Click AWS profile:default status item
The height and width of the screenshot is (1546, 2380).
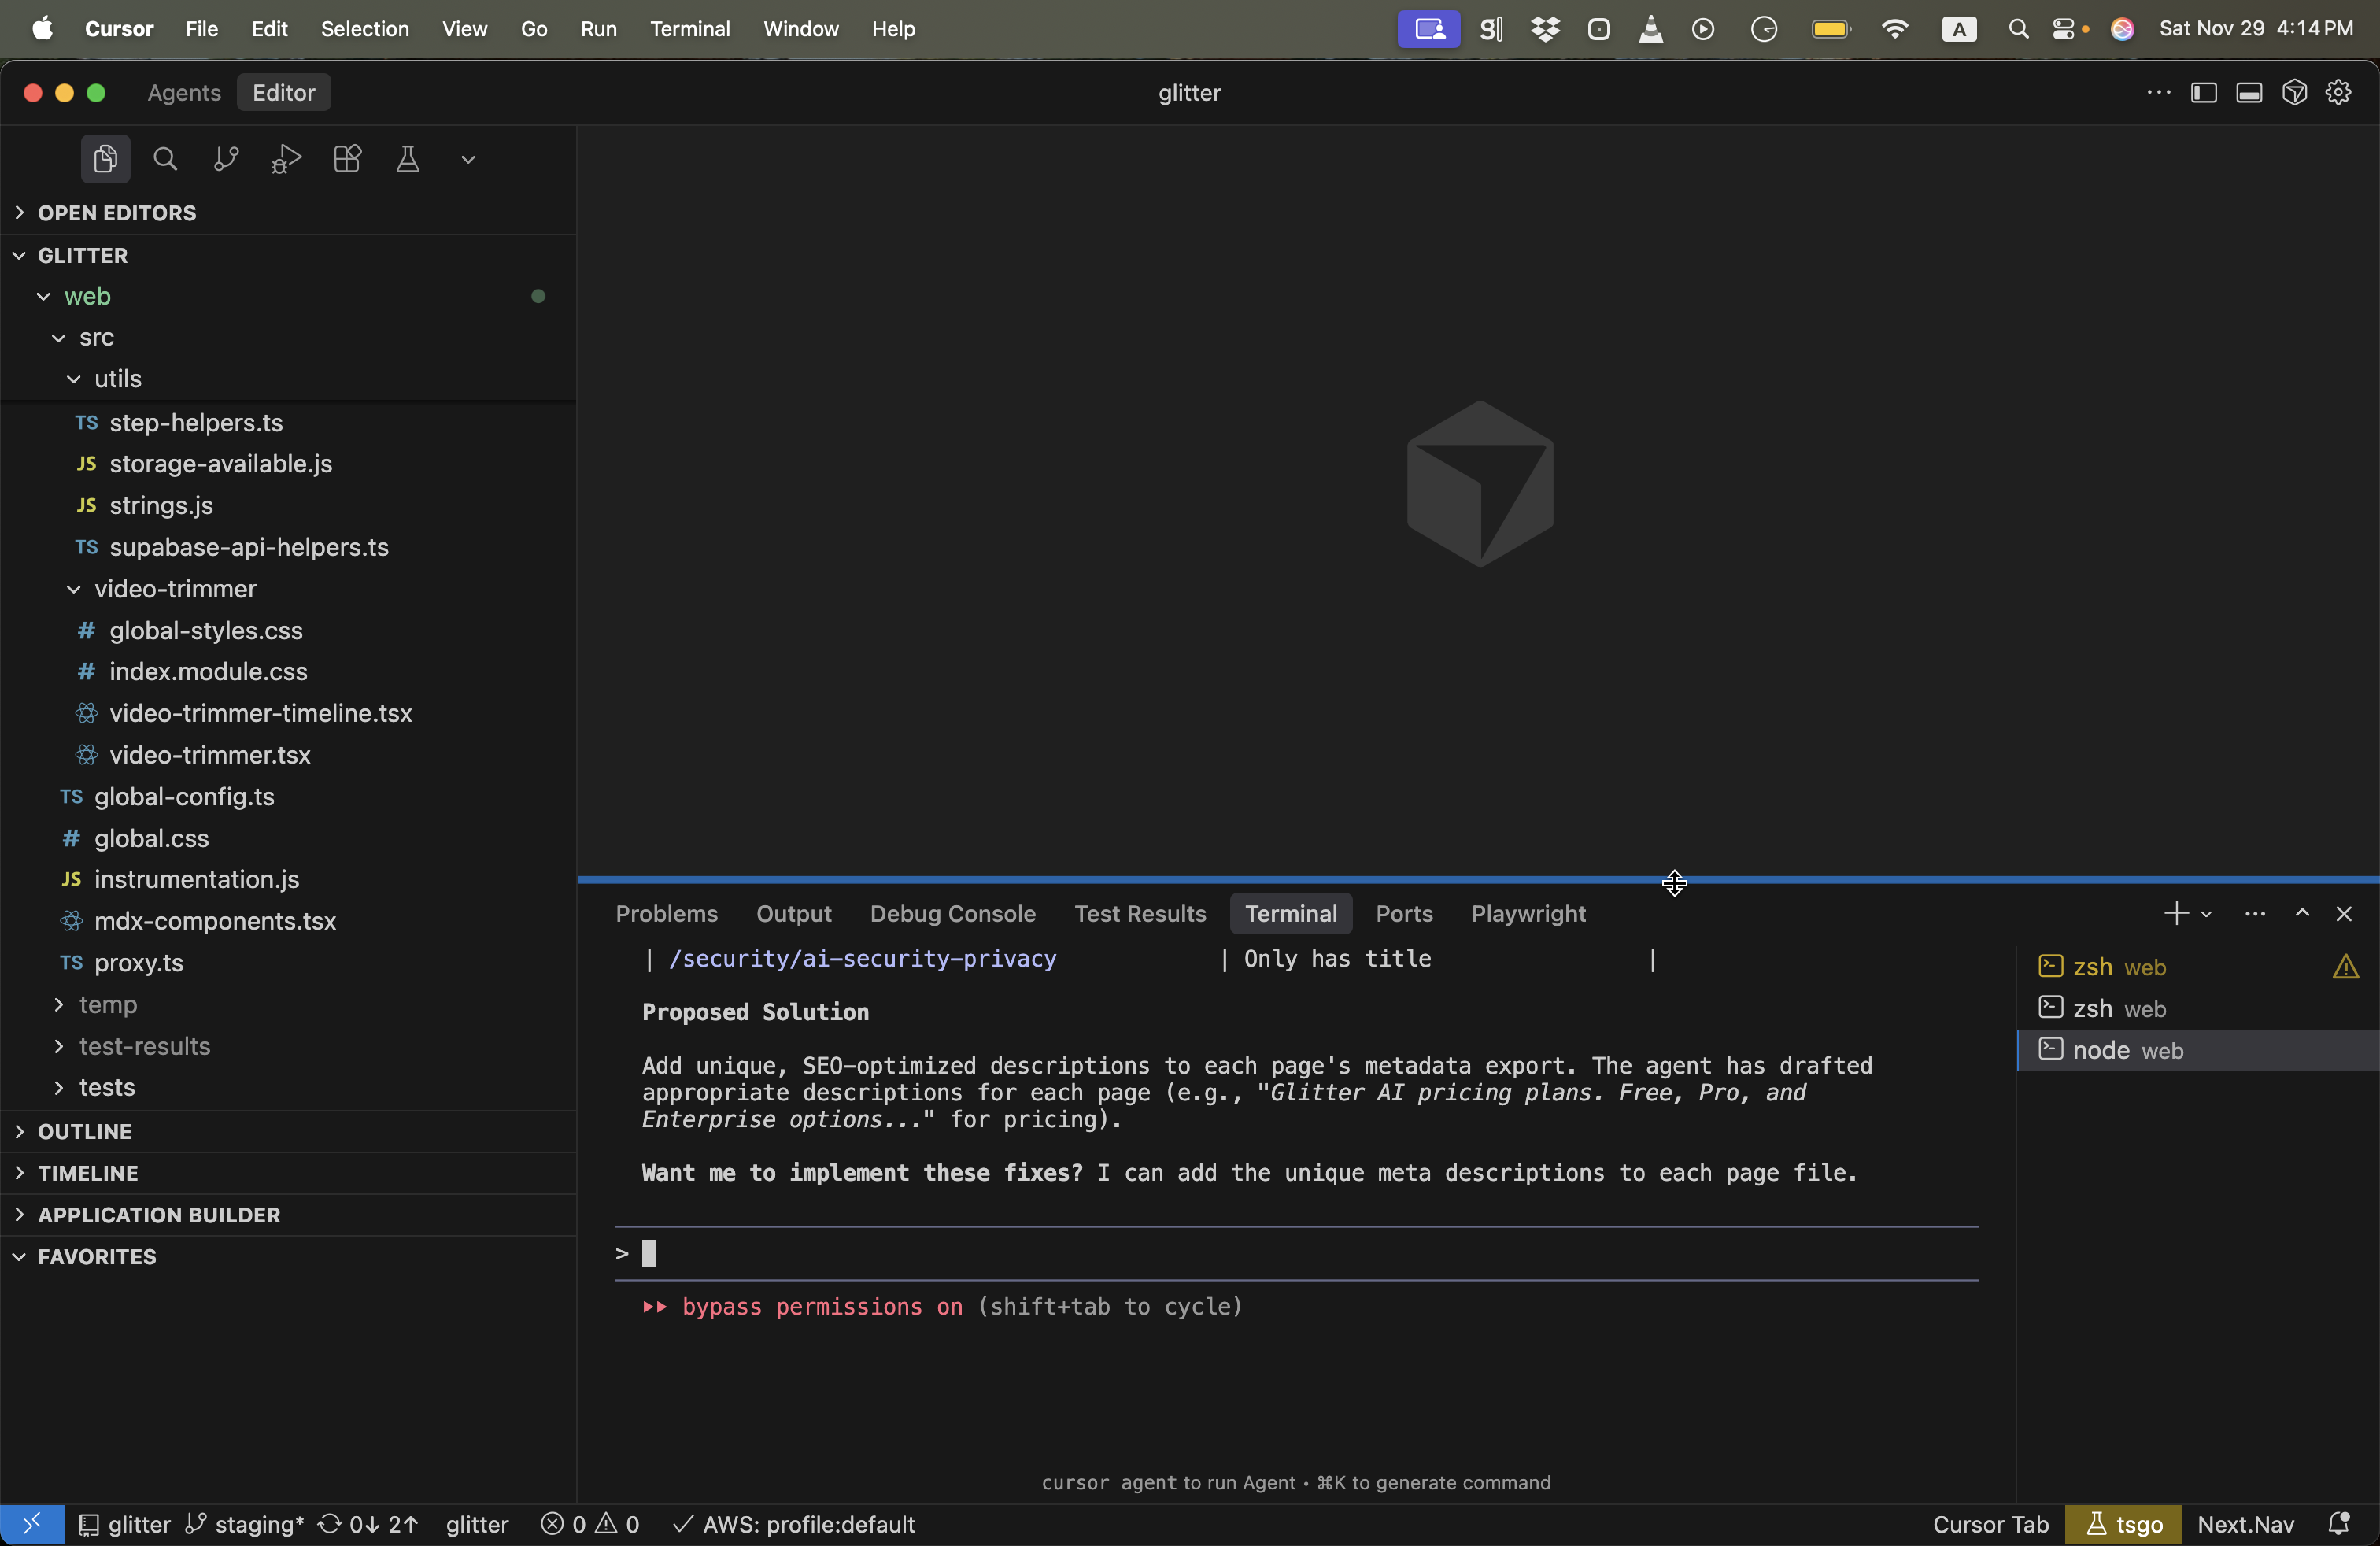point(795,1524)
